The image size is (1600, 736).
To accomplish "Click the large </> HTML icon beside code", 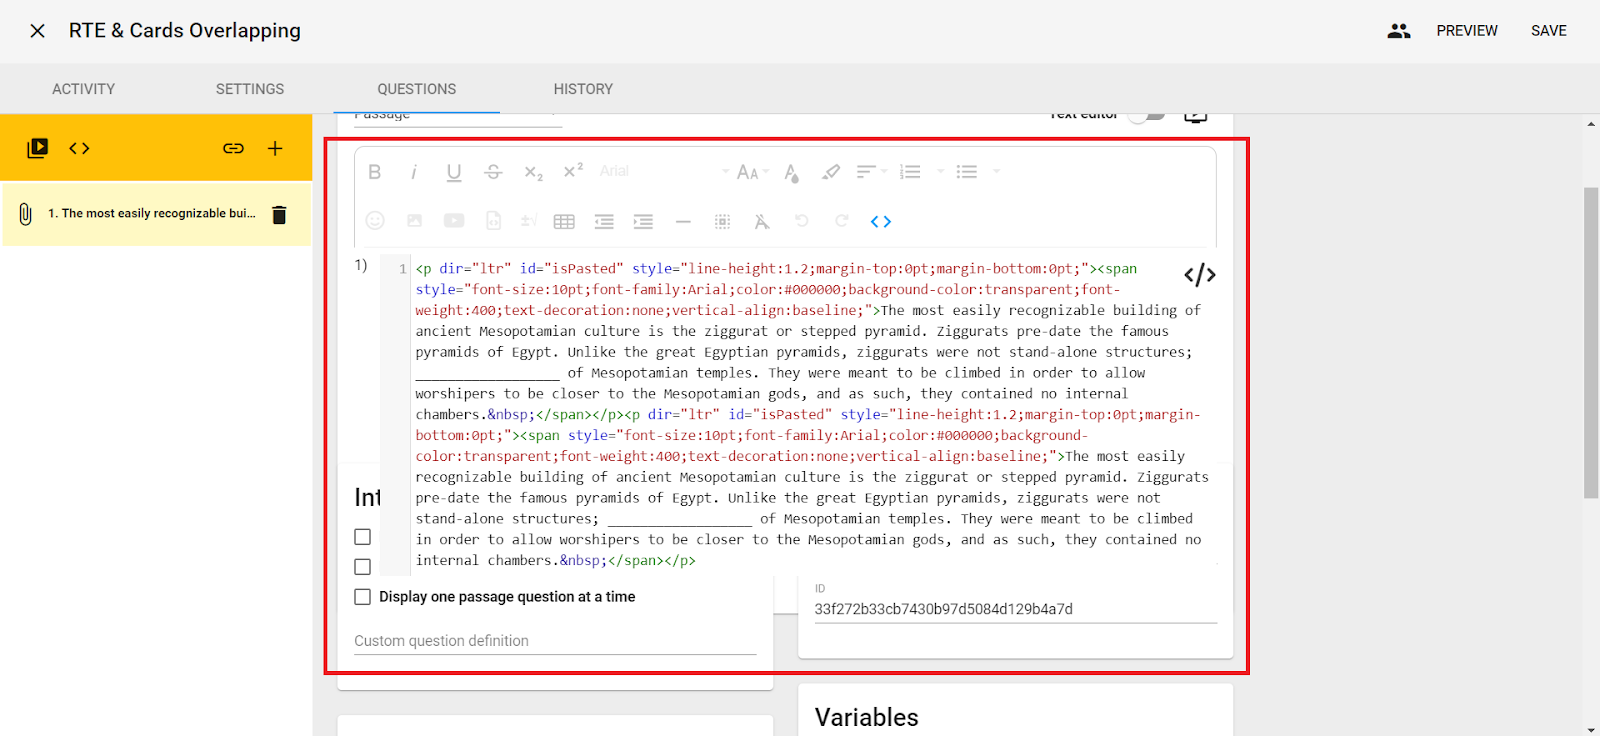I will click(1200, 275).
